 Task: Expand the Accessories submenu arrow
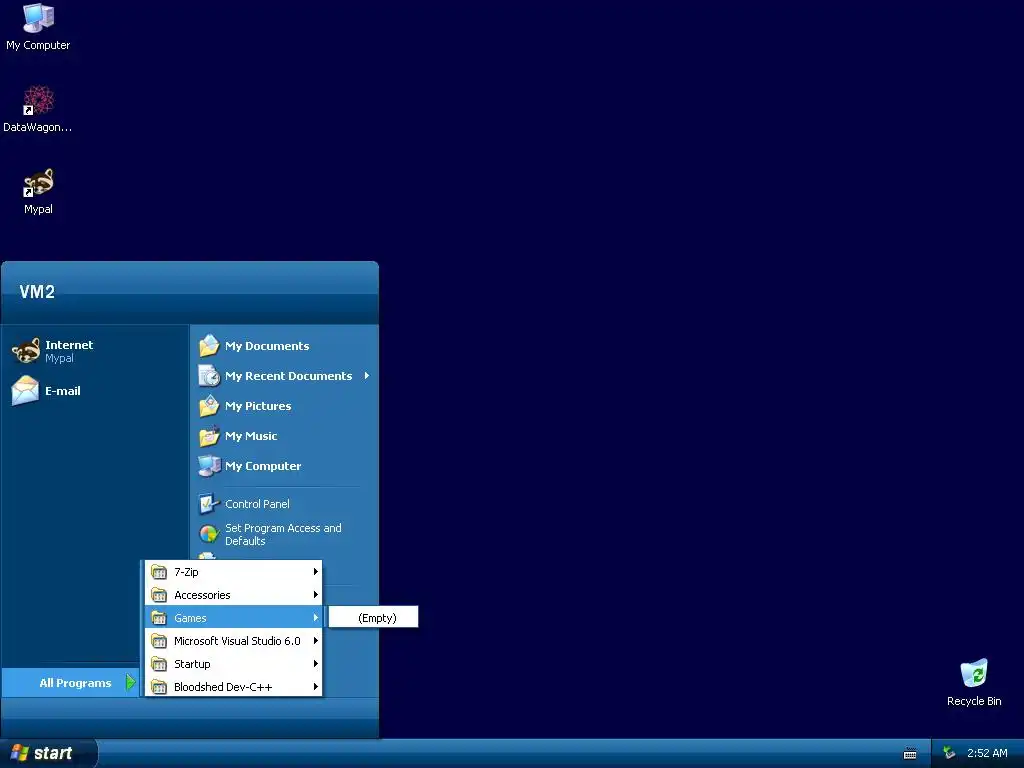pyautogui.click(x=315, y=594)
